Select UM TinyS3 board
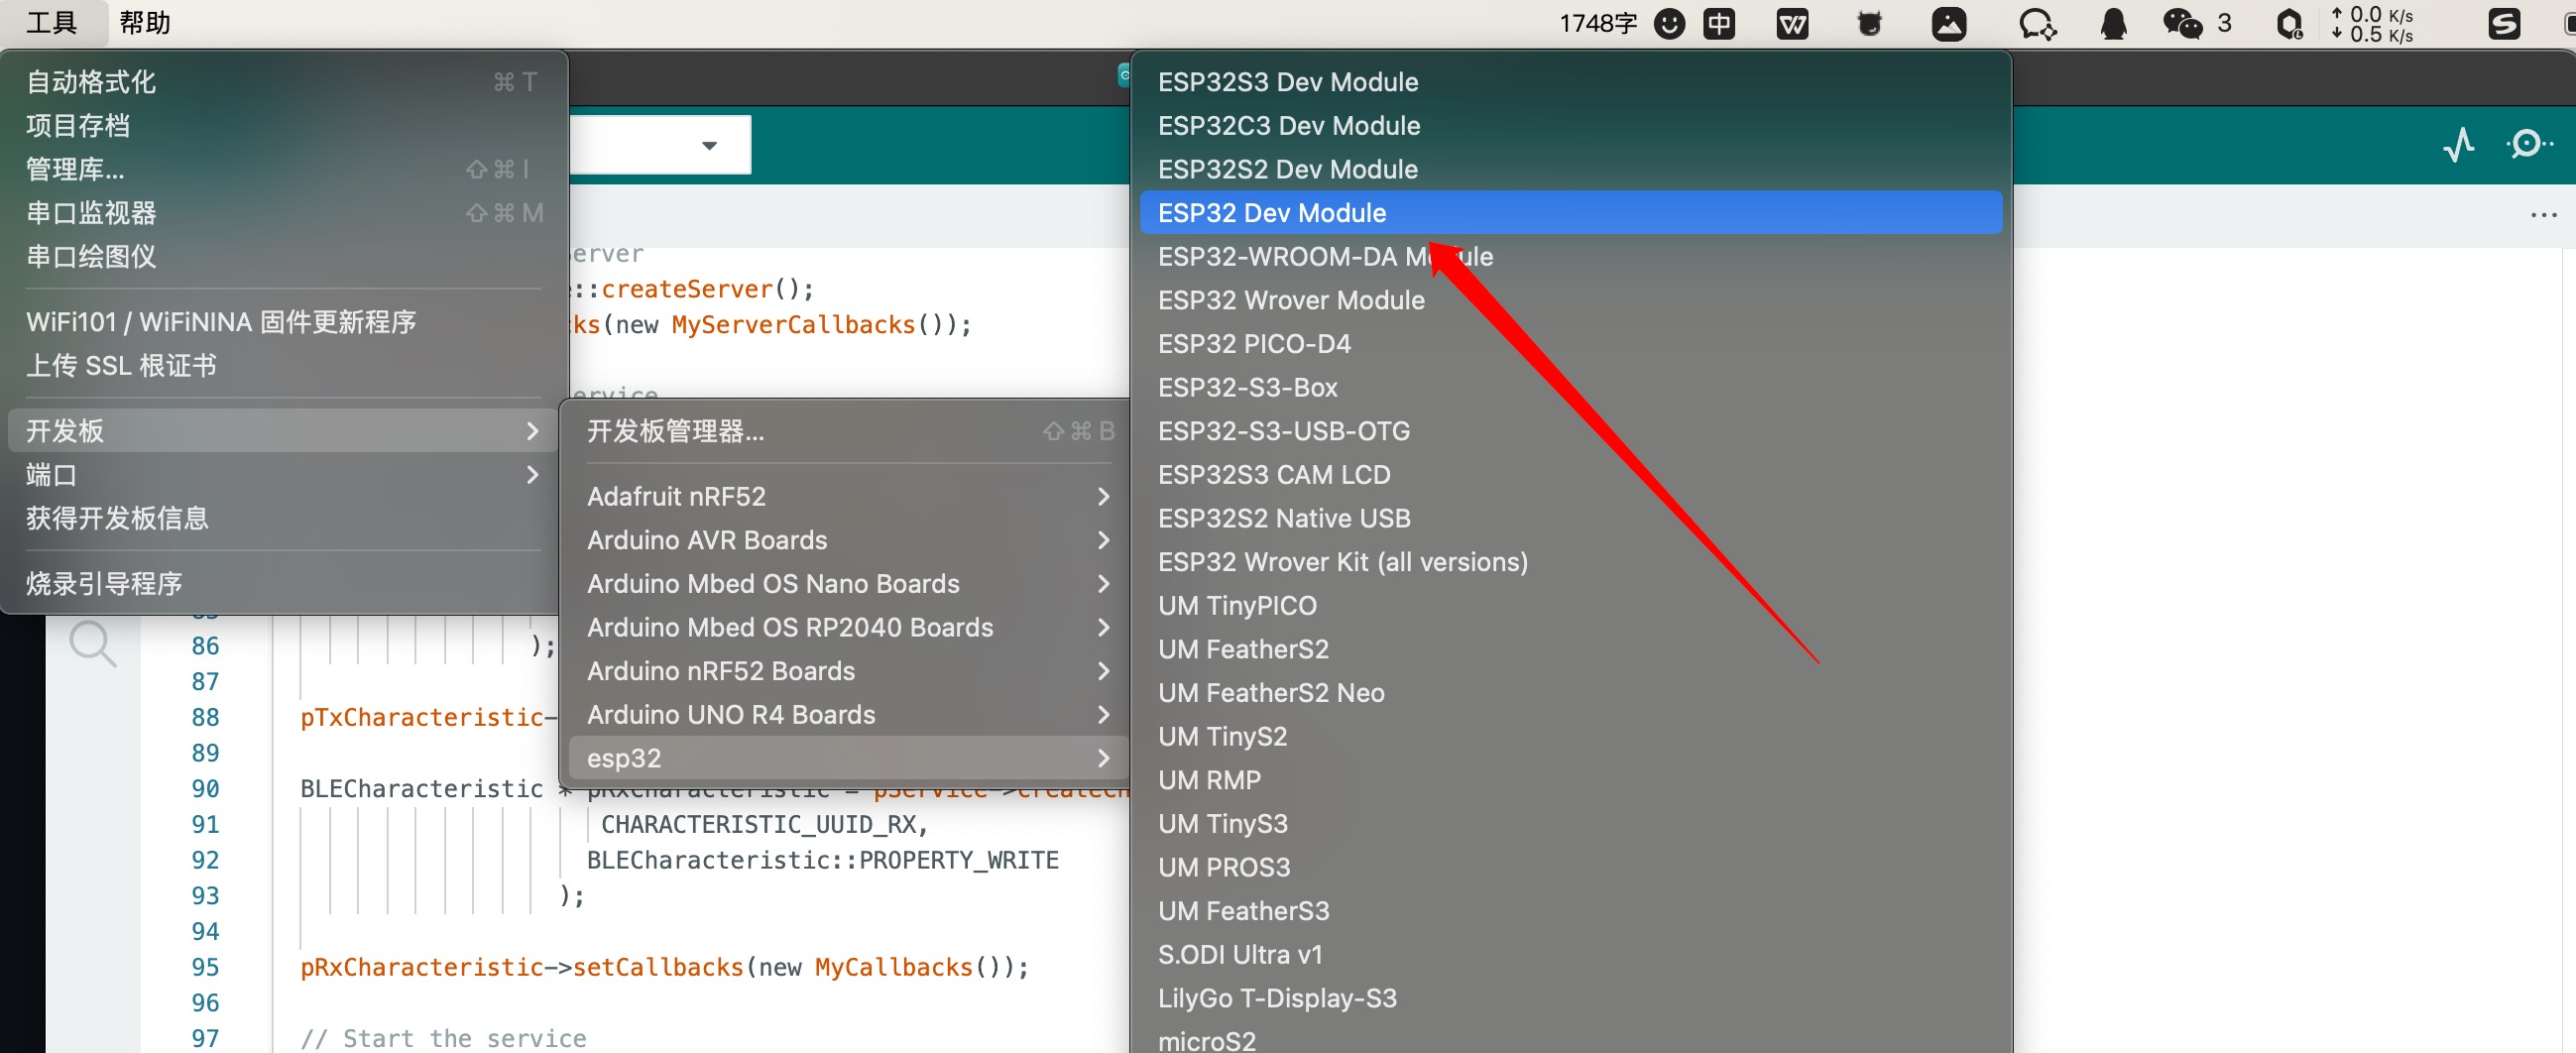Screen dimensions: 2576x1053 point(1571,824)
